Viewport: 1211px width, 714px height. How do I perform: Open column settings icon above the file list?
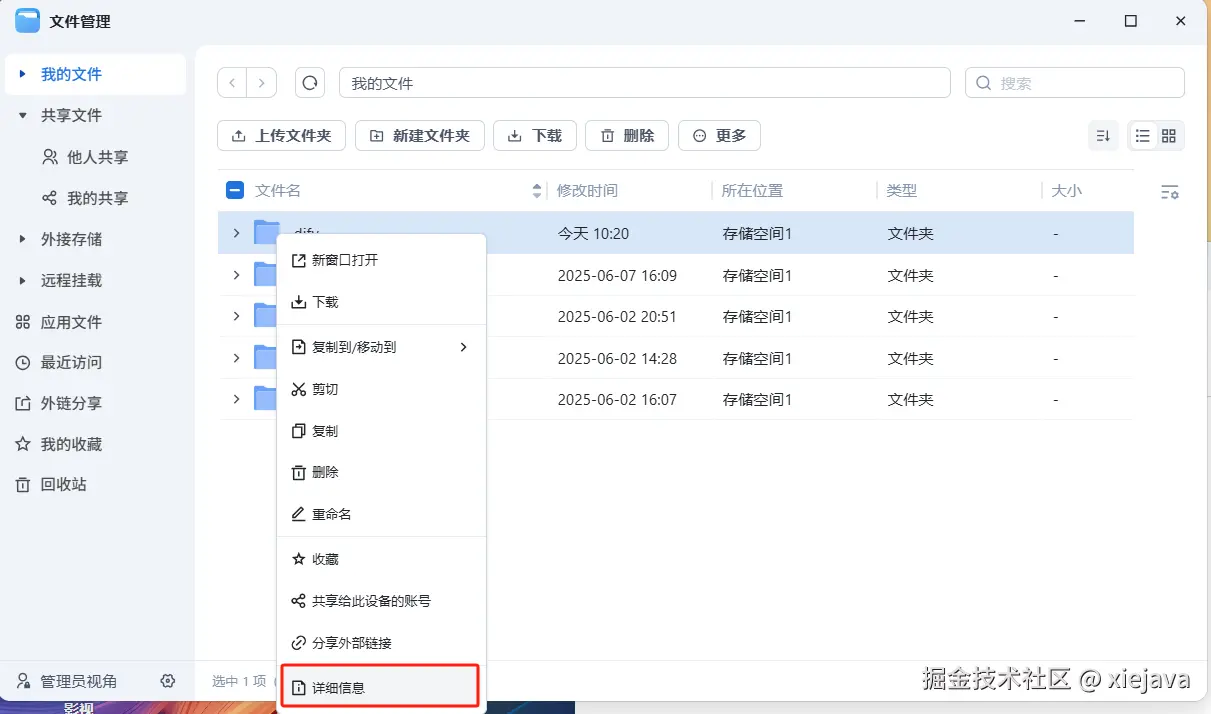1170,191
